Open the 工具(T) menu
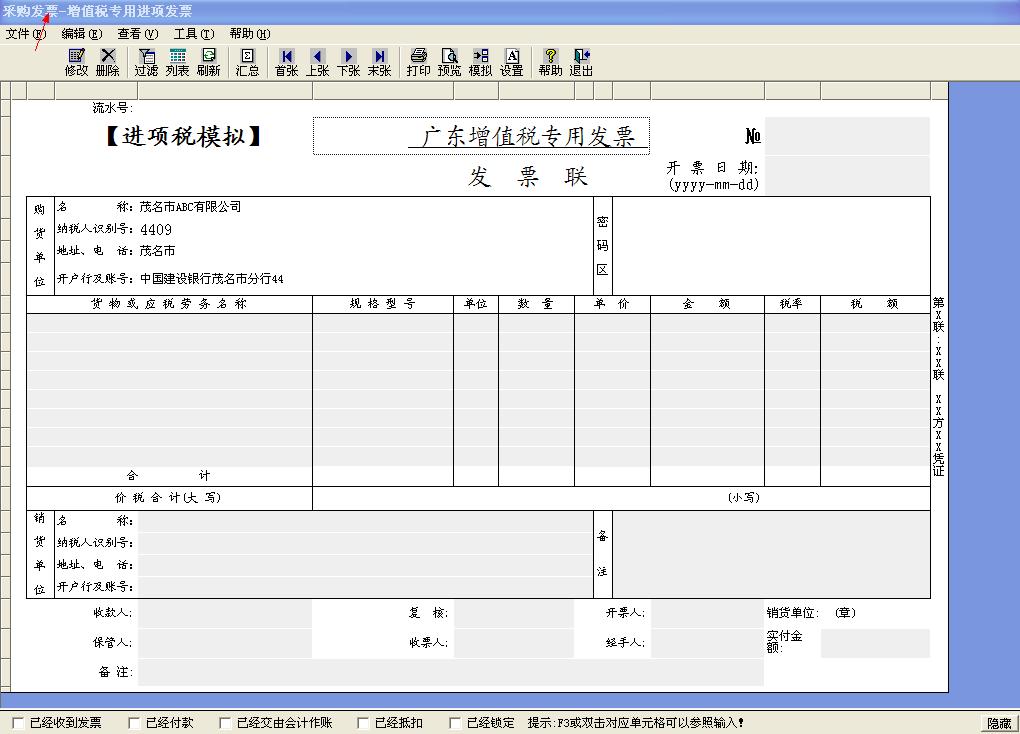This screenshot has width=1020, height=734. [194, 34]
